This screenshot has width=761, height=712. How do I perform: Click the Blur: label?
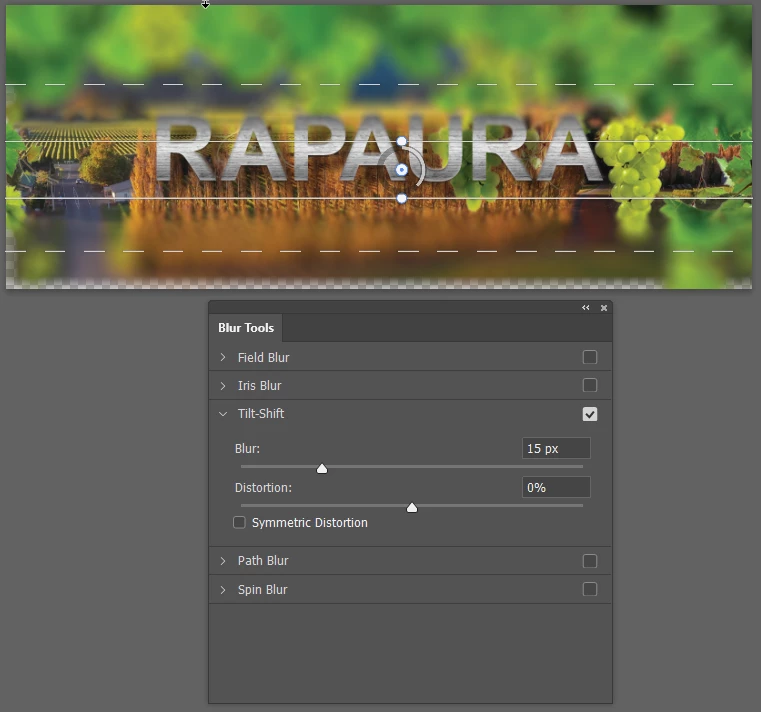pos(247,448)
